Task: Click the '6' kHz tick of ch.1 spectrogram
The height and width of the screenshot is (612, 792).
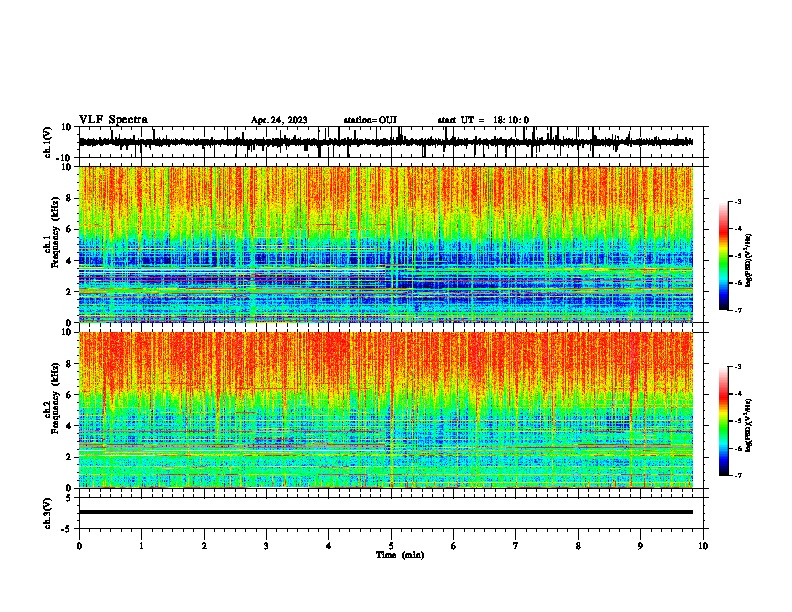Action: (69, 230)
